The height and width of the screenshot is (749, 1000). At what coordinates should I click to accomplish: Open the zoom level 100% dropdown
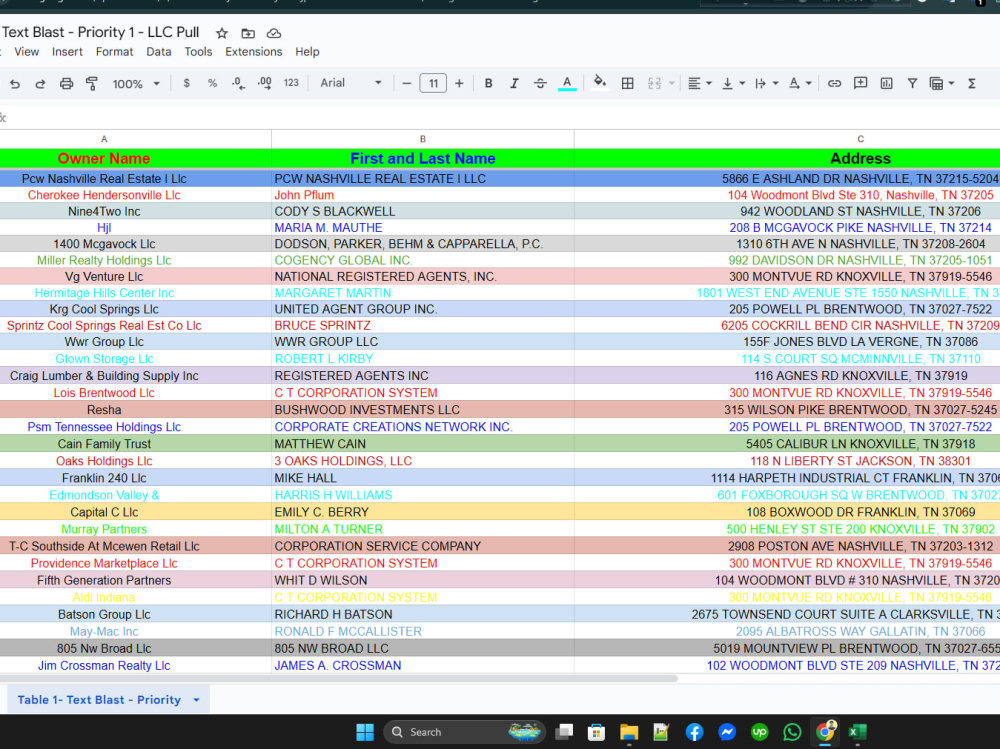[136, 84]
